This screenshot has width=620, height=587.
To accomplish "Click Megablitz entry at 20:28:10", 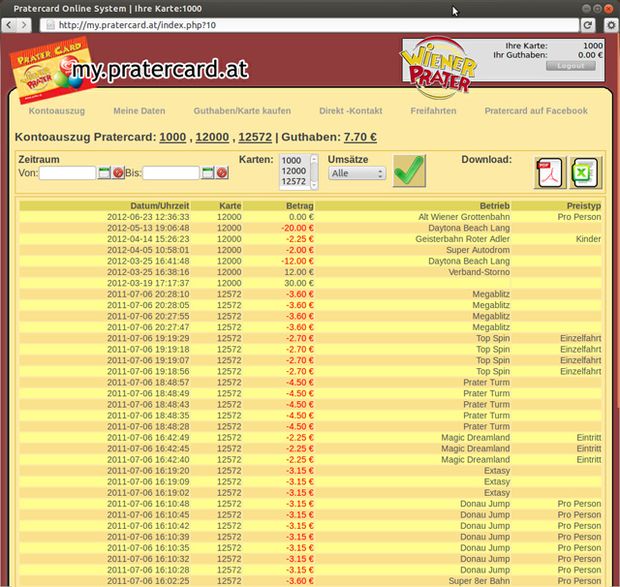I will click(491, 294).
